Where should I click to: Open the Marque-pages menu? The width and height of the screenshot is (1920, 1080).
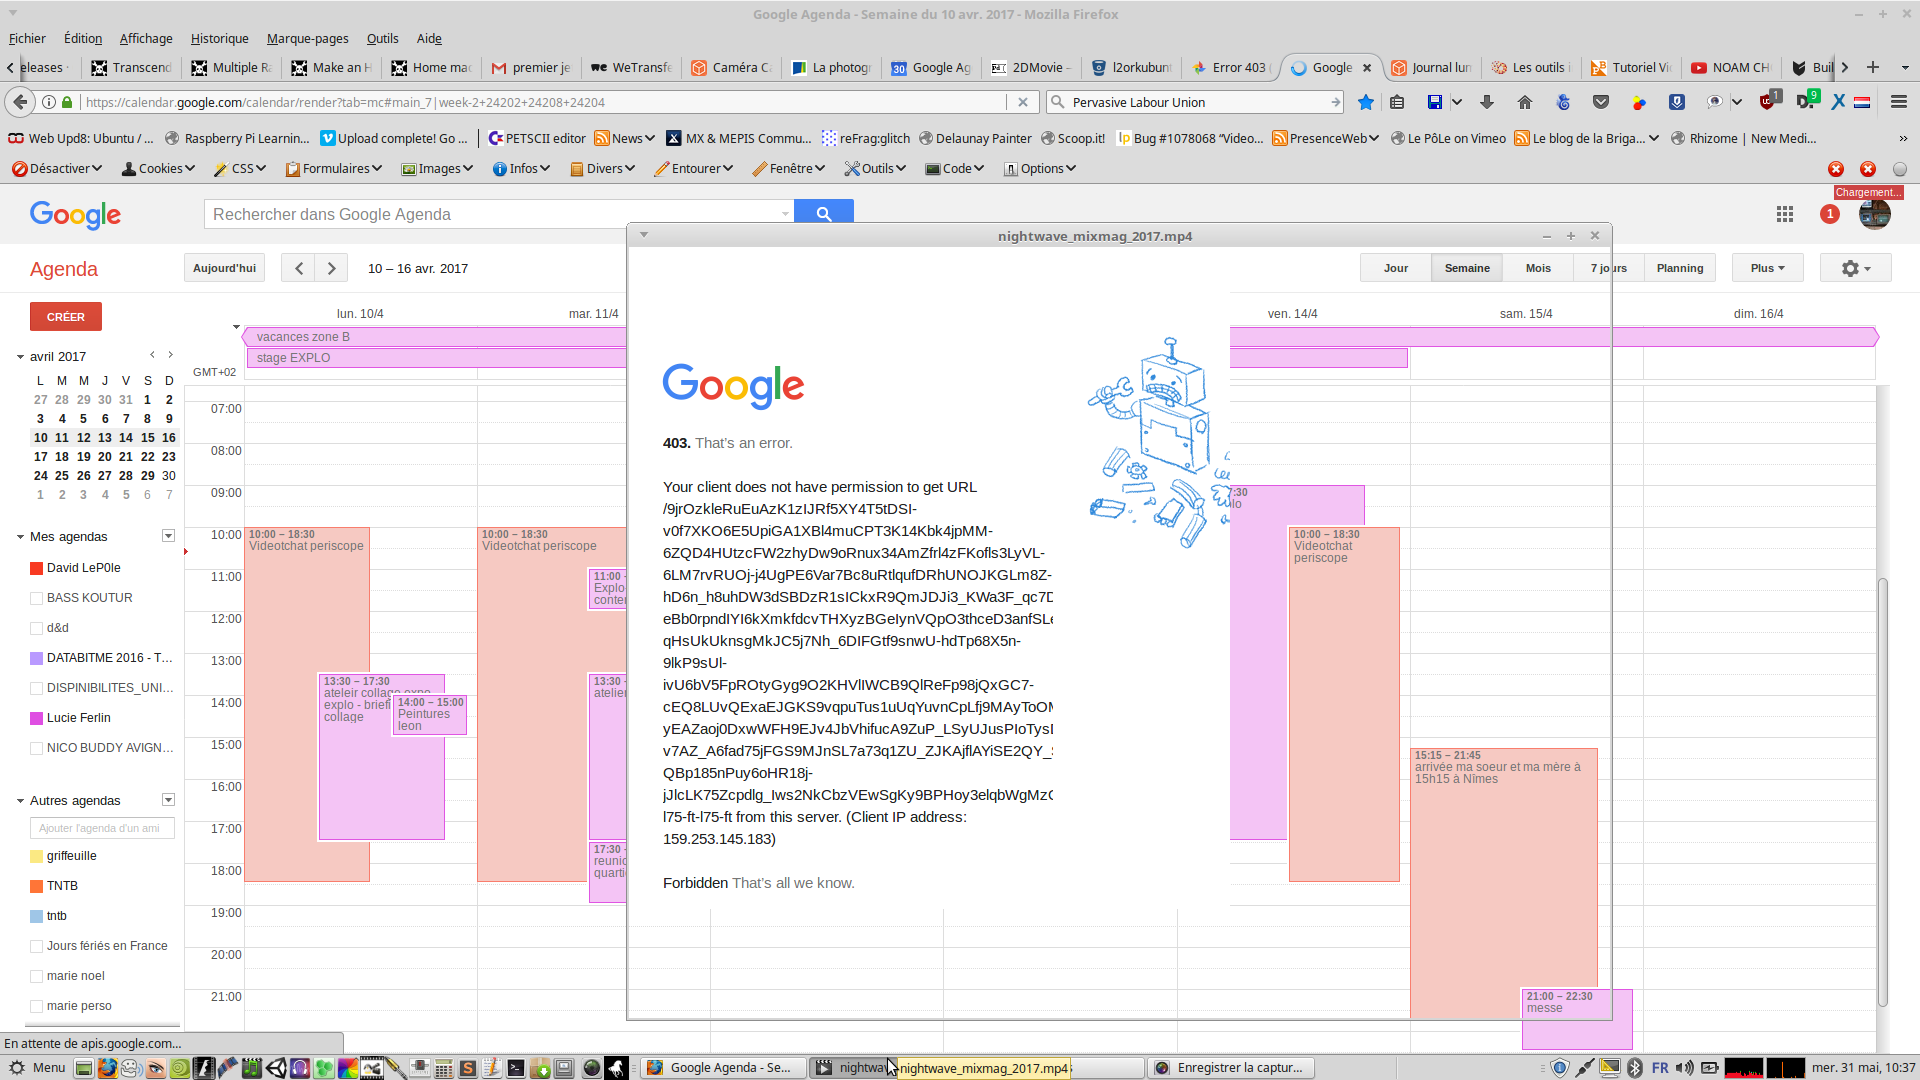(x=307, y=38)
